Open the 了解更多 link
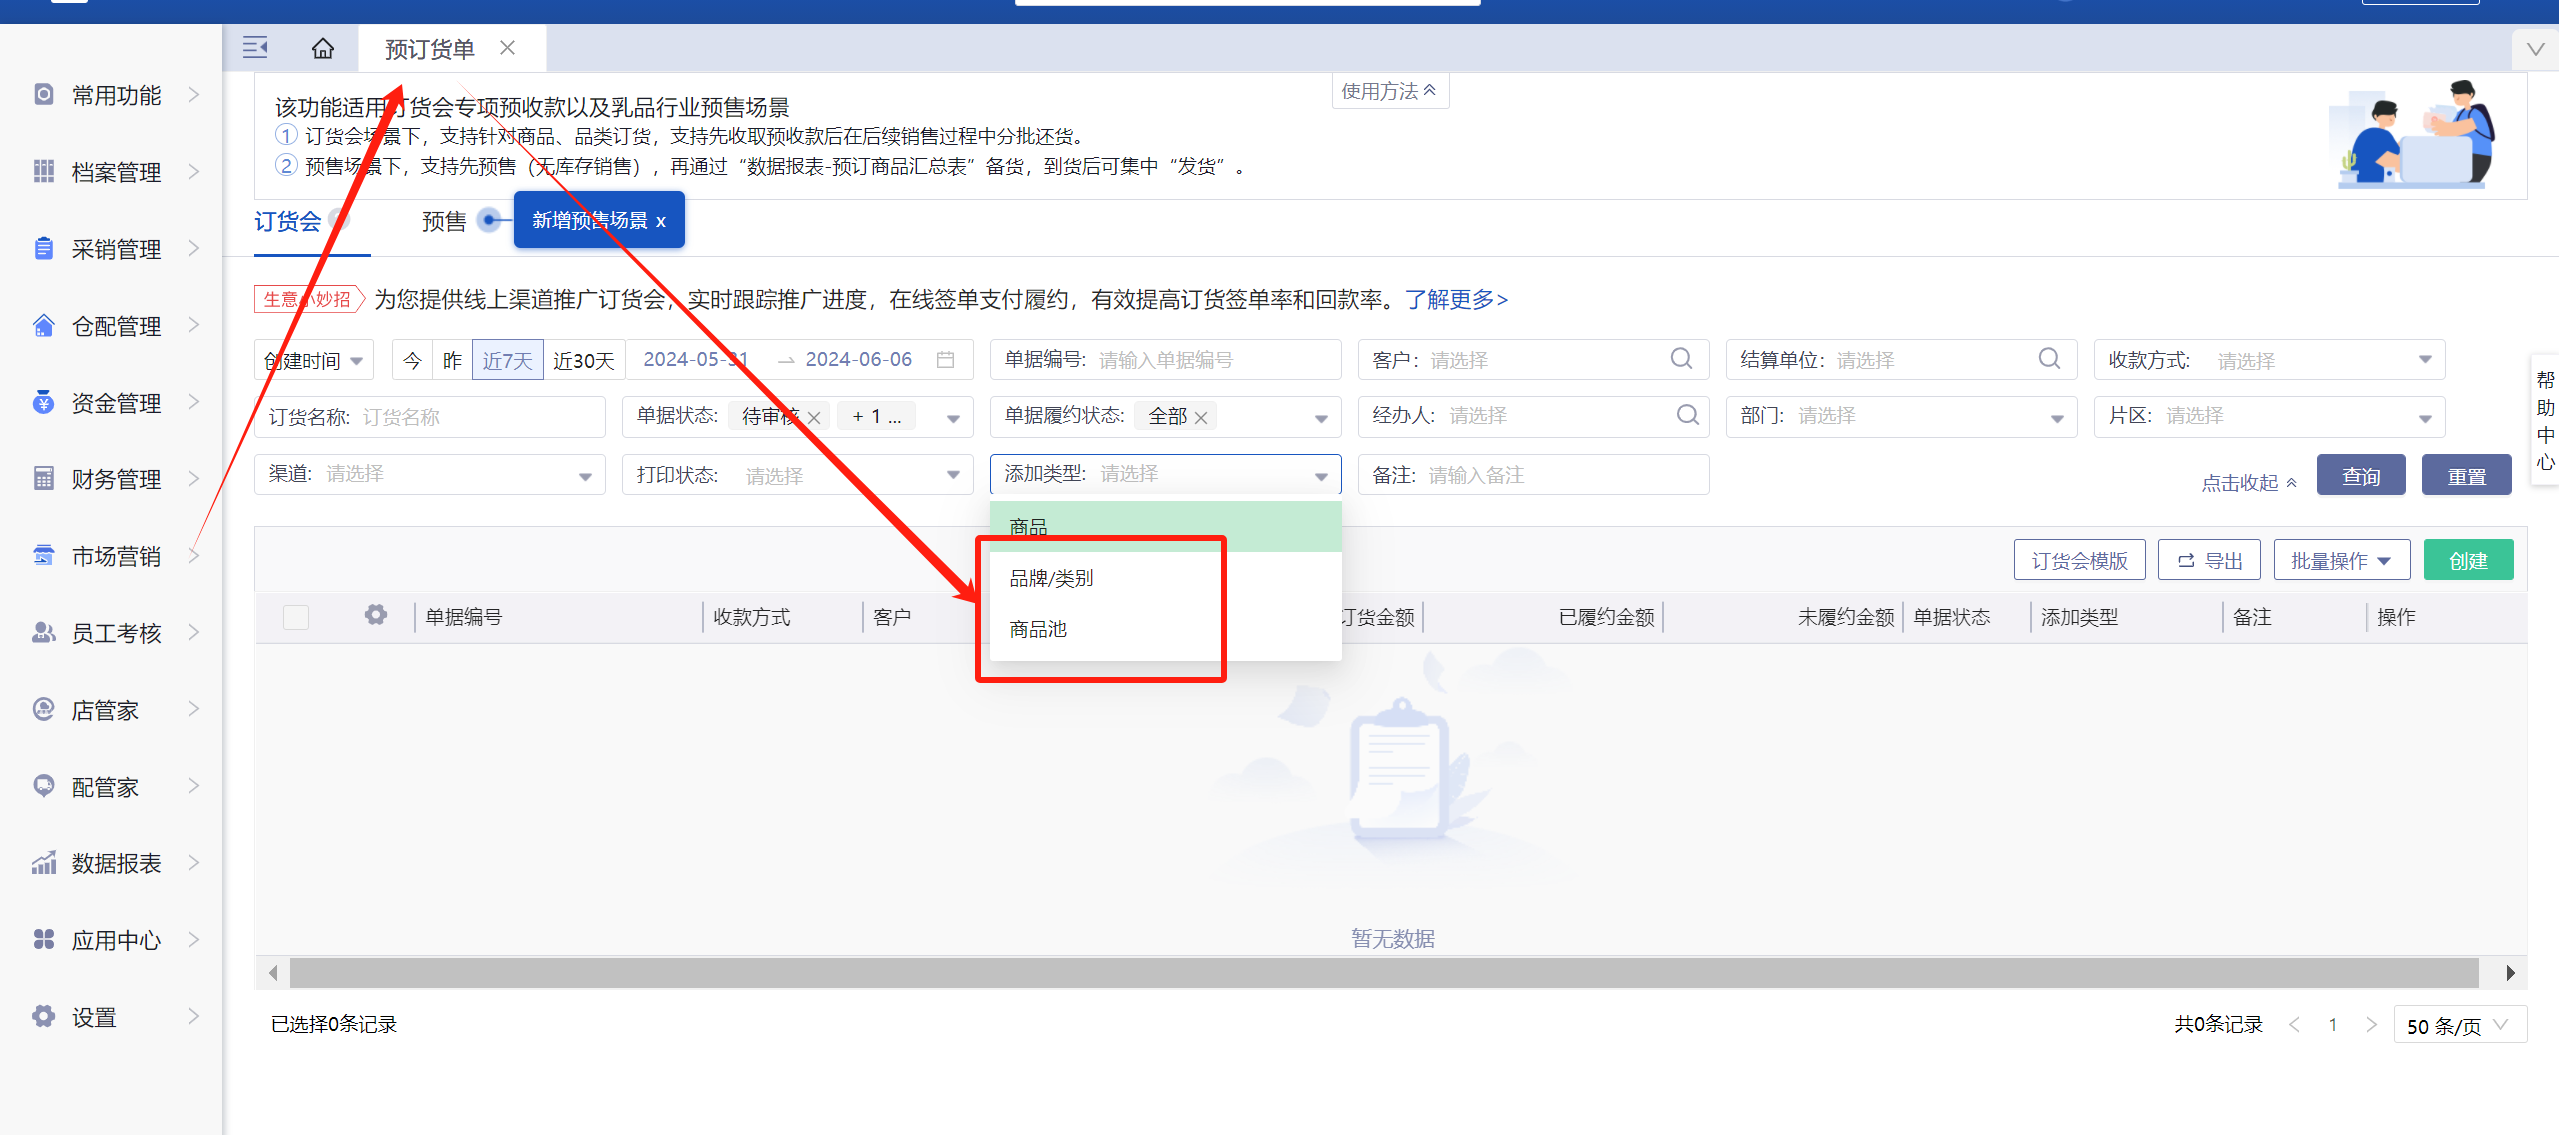Image resolution: width=2559 pixels, height=1135 pixels. (x=1455, y=299)
